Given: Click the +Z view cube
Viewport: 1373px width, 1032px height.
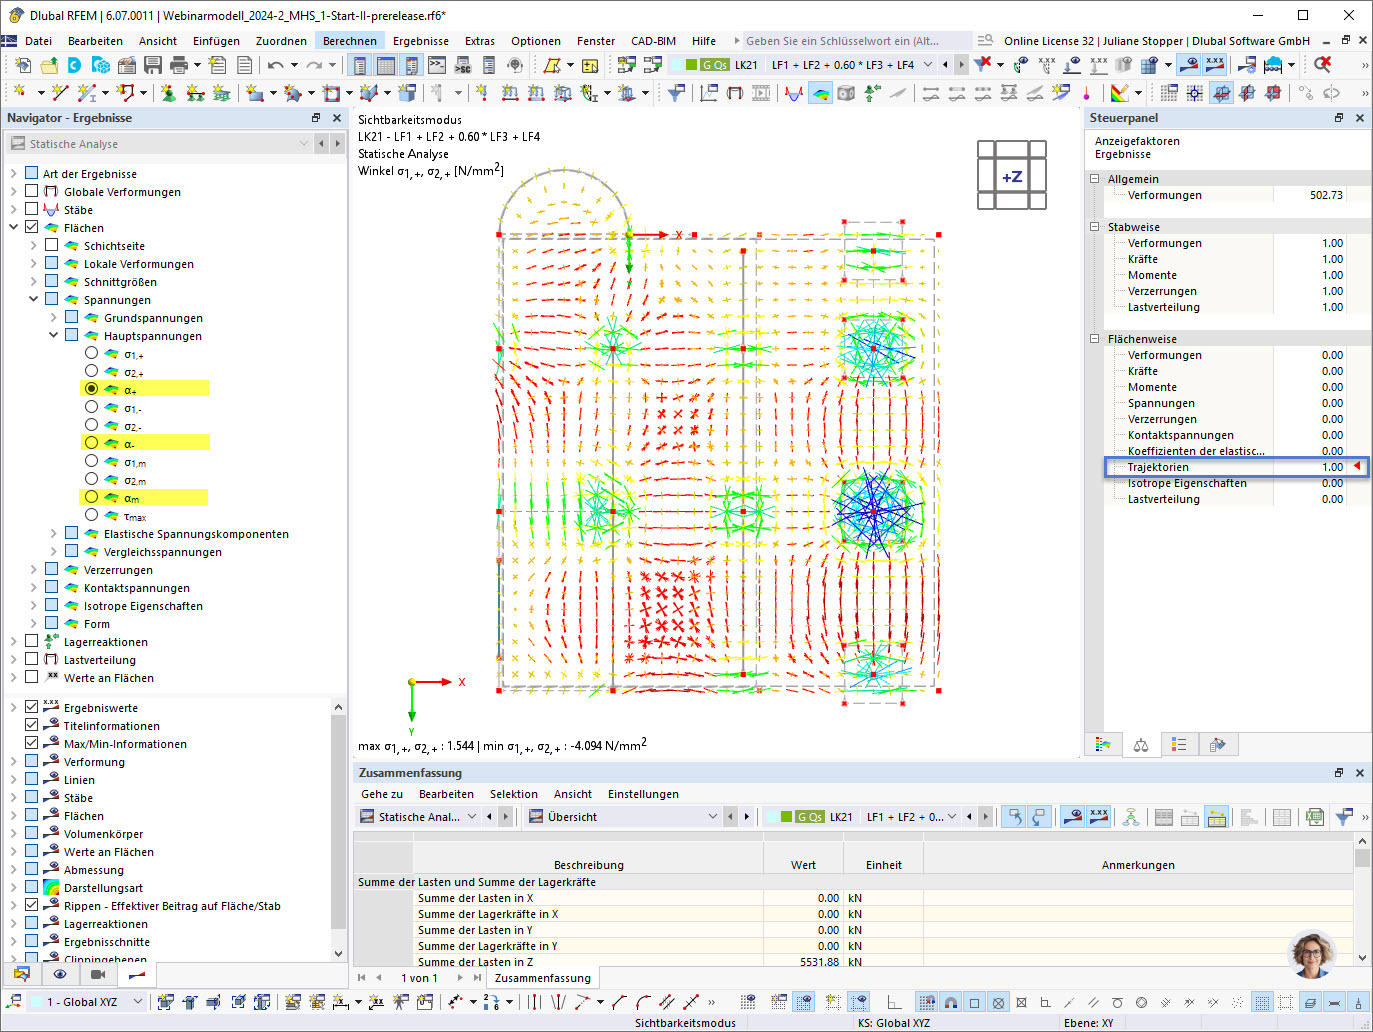Looking at the screenshot, I should point(1012,176).
